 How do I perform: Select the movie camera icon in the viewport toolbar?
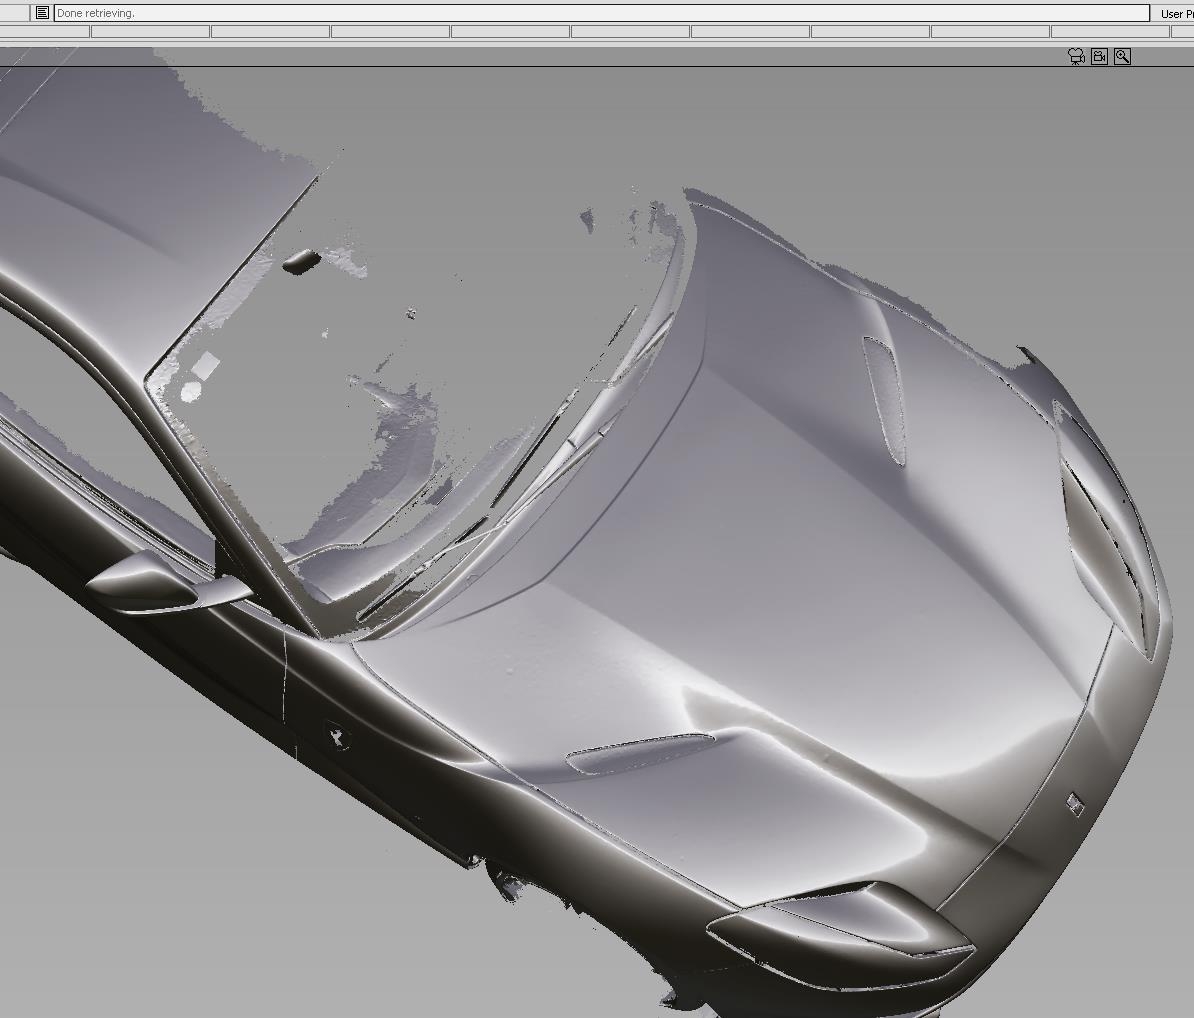coord(1076,56)
